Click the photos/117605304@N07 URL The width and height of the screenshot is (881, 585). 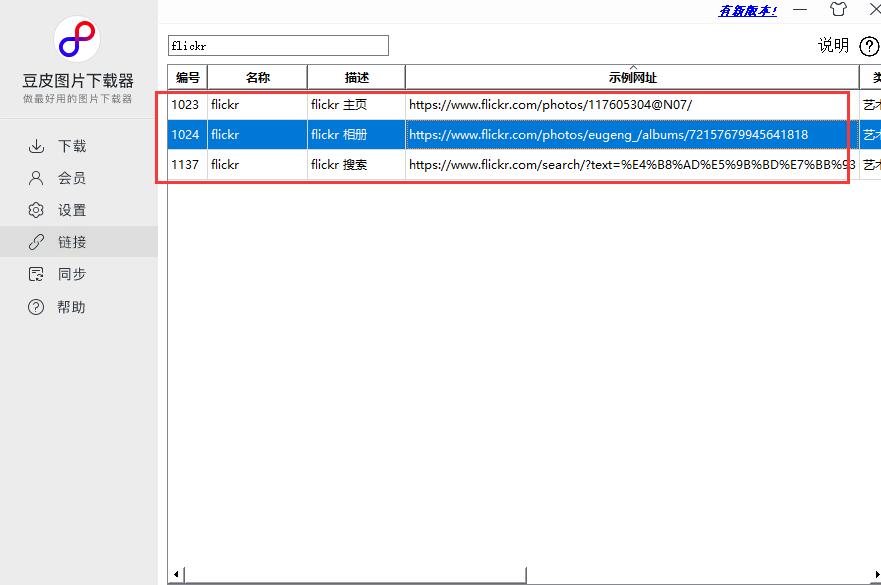point(551,105)
